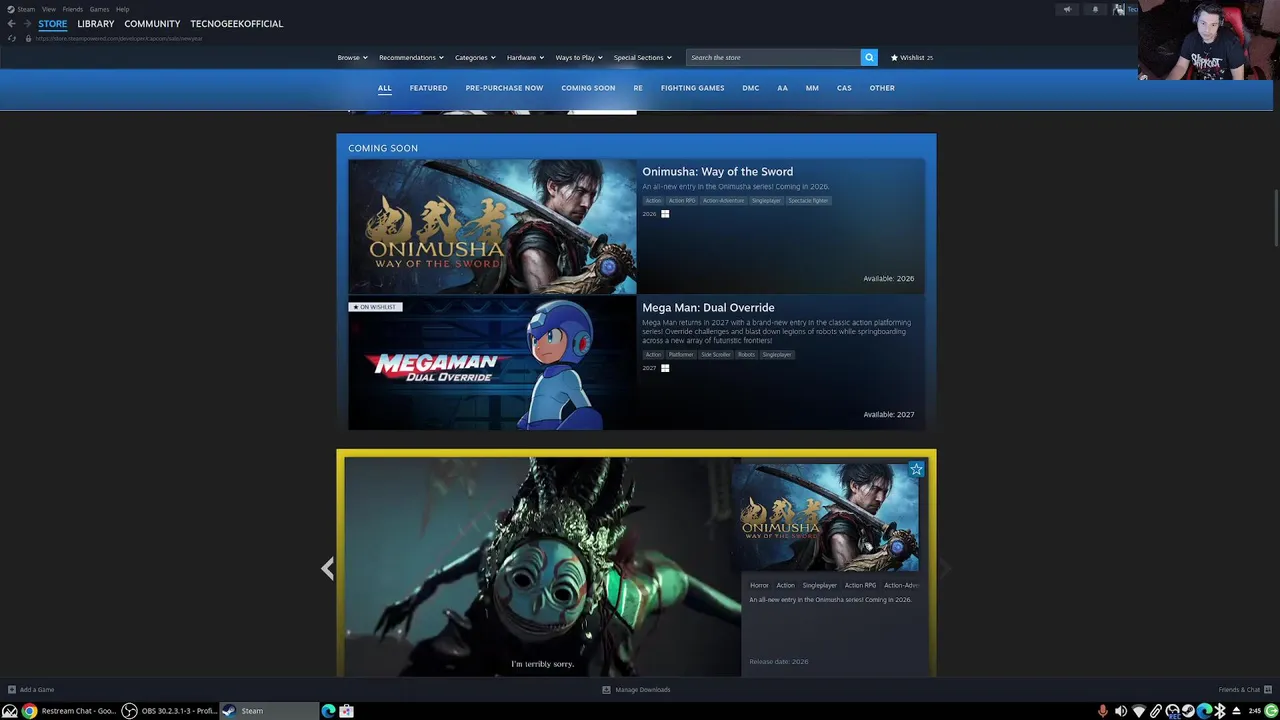Image resolution: width=1280 pixels, height=720 pixels.
Task: Open the Wishlist link
Action: tap(912, 57)
